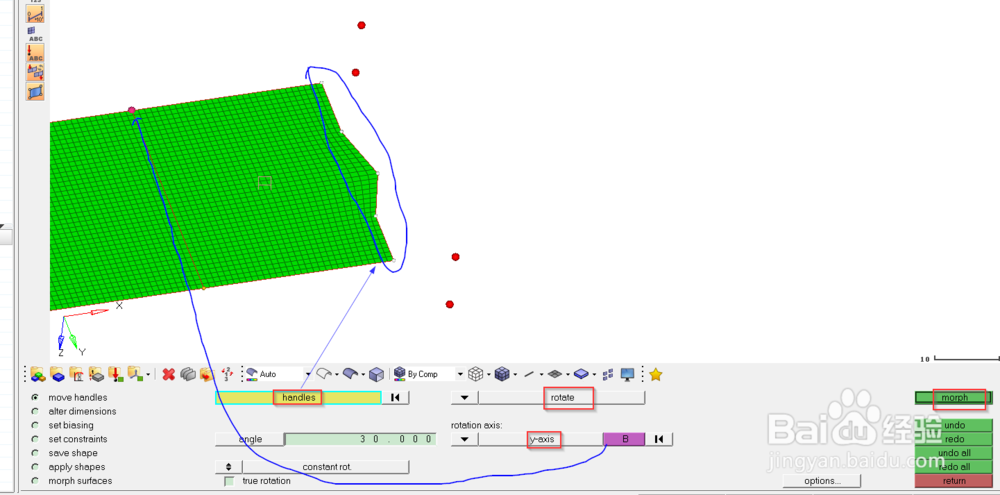Click the grey stacked shapes icon beside the red X
This screenshot has height=495, width=1000.
coord(188,374)
